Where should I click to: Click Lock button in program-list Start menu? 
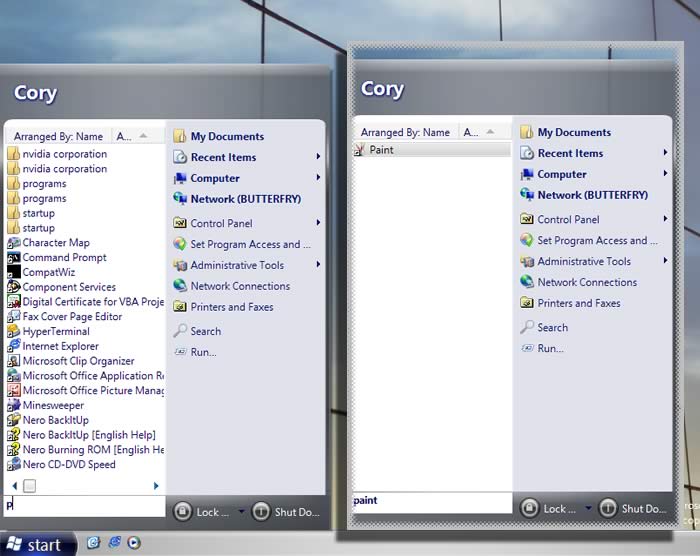[201, 512]
